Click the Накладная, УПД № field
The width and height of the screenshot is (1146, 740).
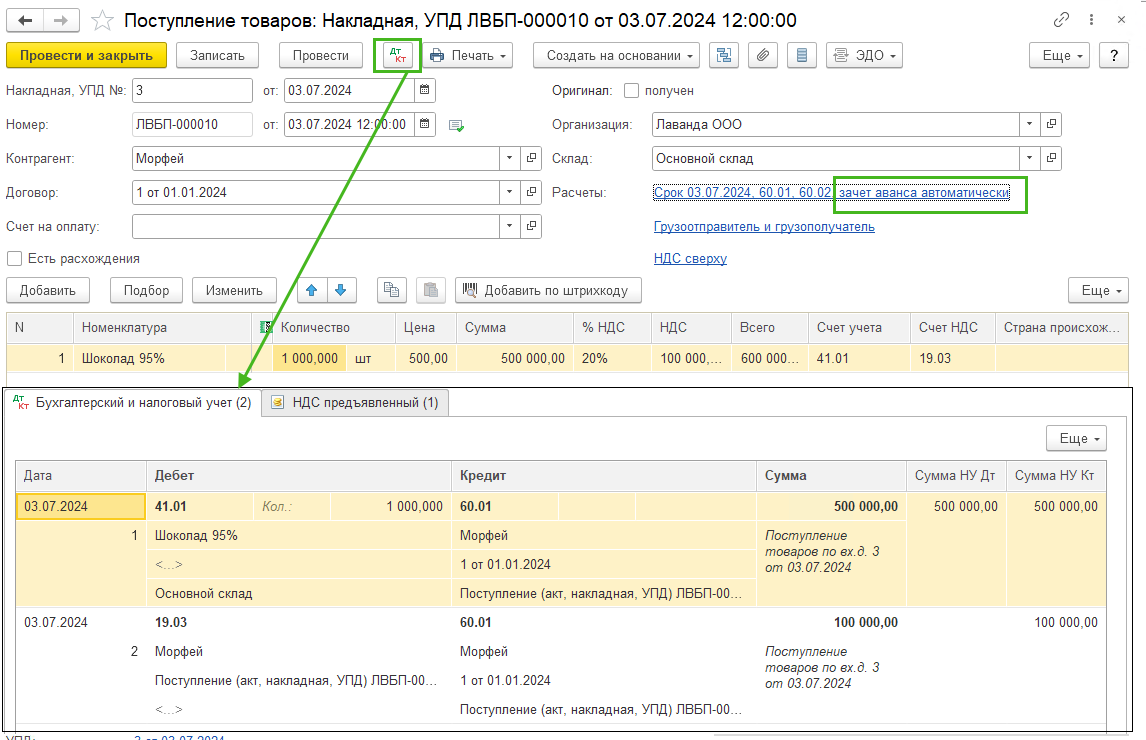coord(192,91)
